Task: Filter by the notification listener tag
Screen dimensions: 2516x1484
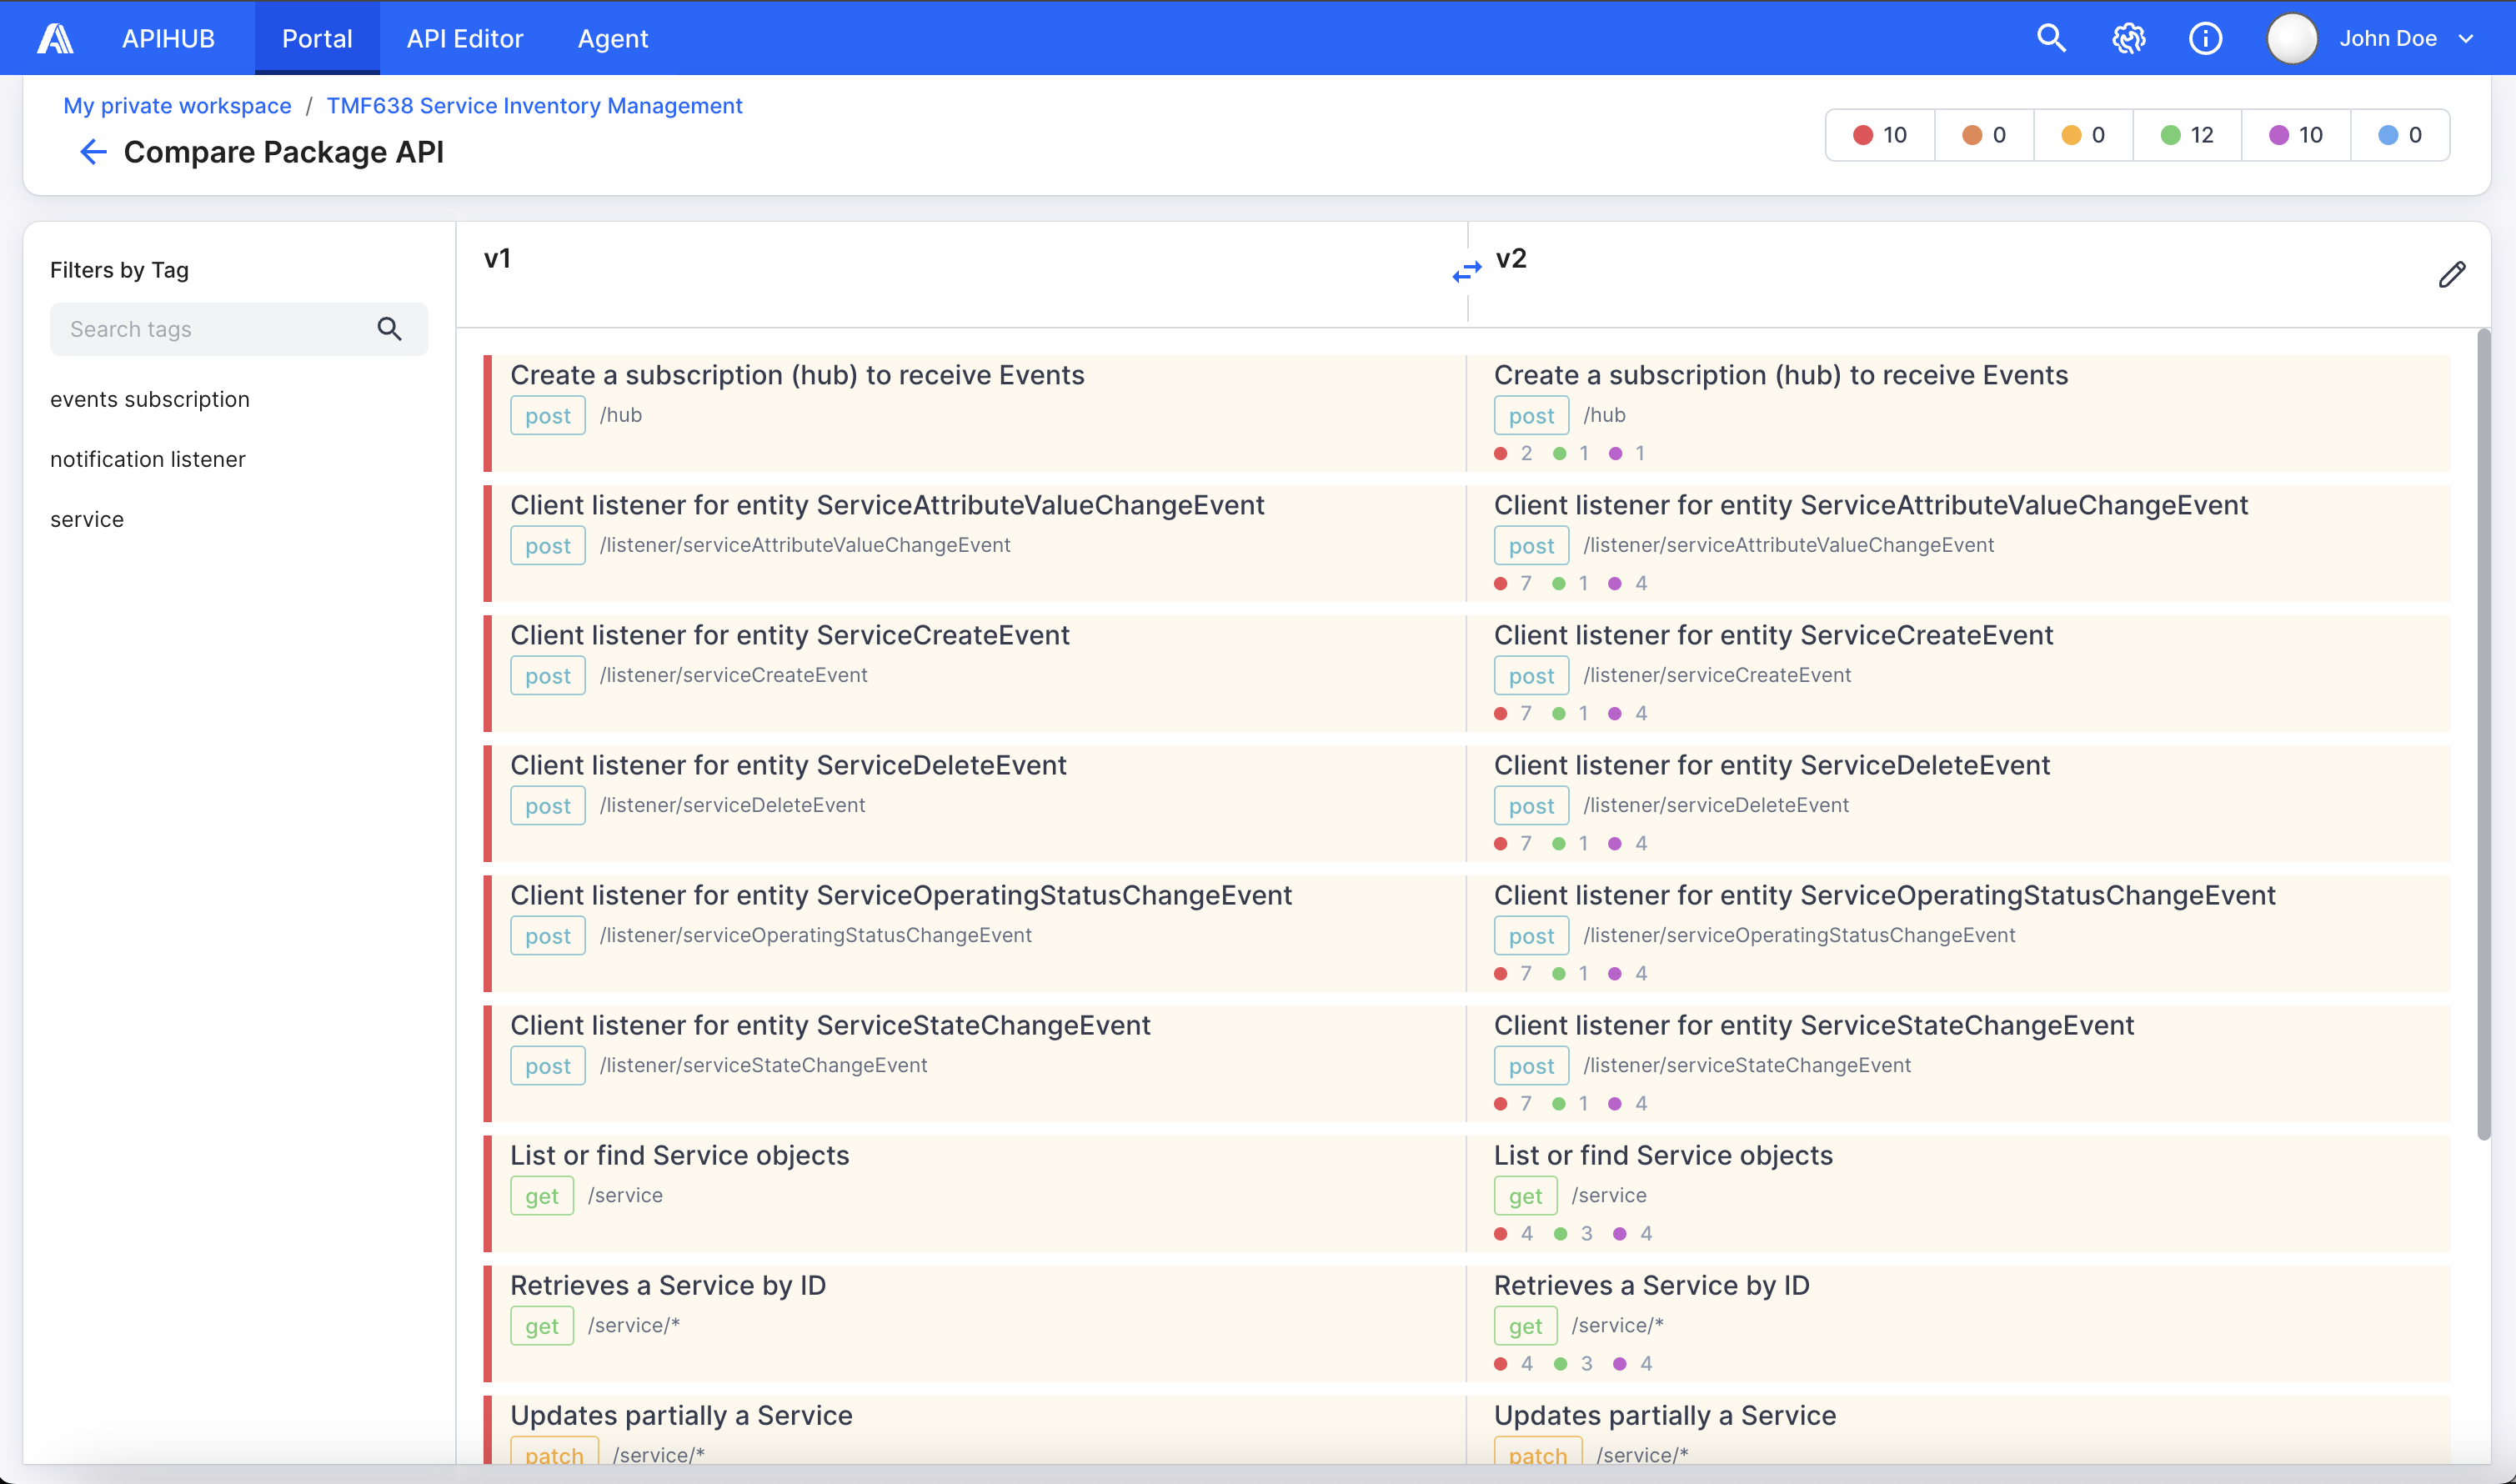Action: click(x=148, y=459)
